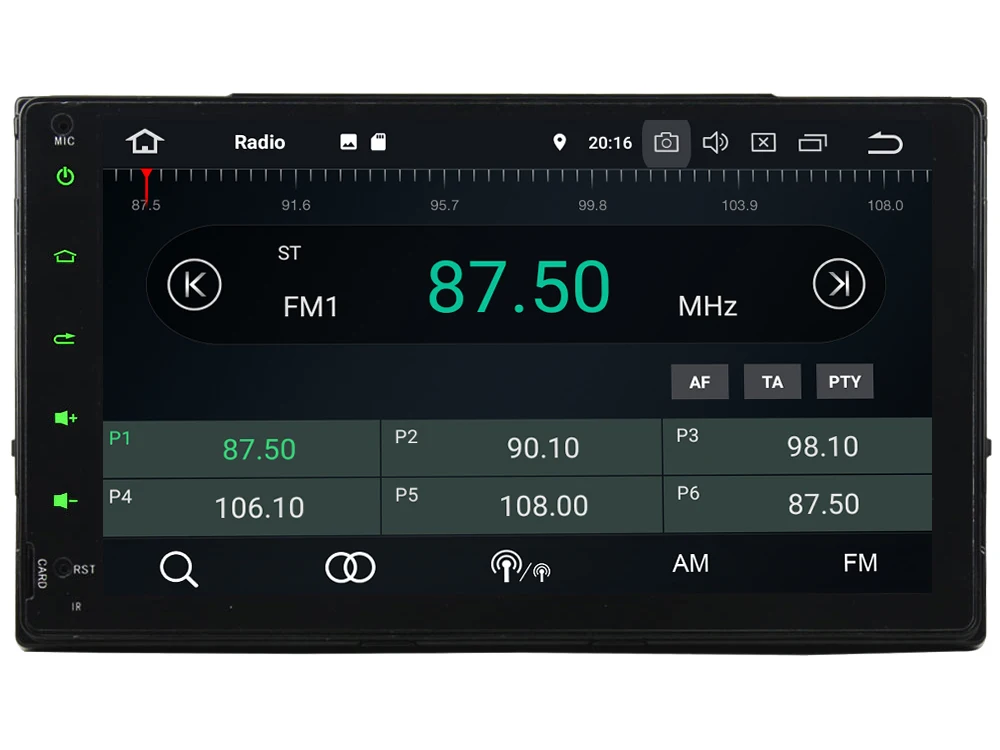
Task: Click the gallery image icon in the toolbar
Action: click(349, 142)
